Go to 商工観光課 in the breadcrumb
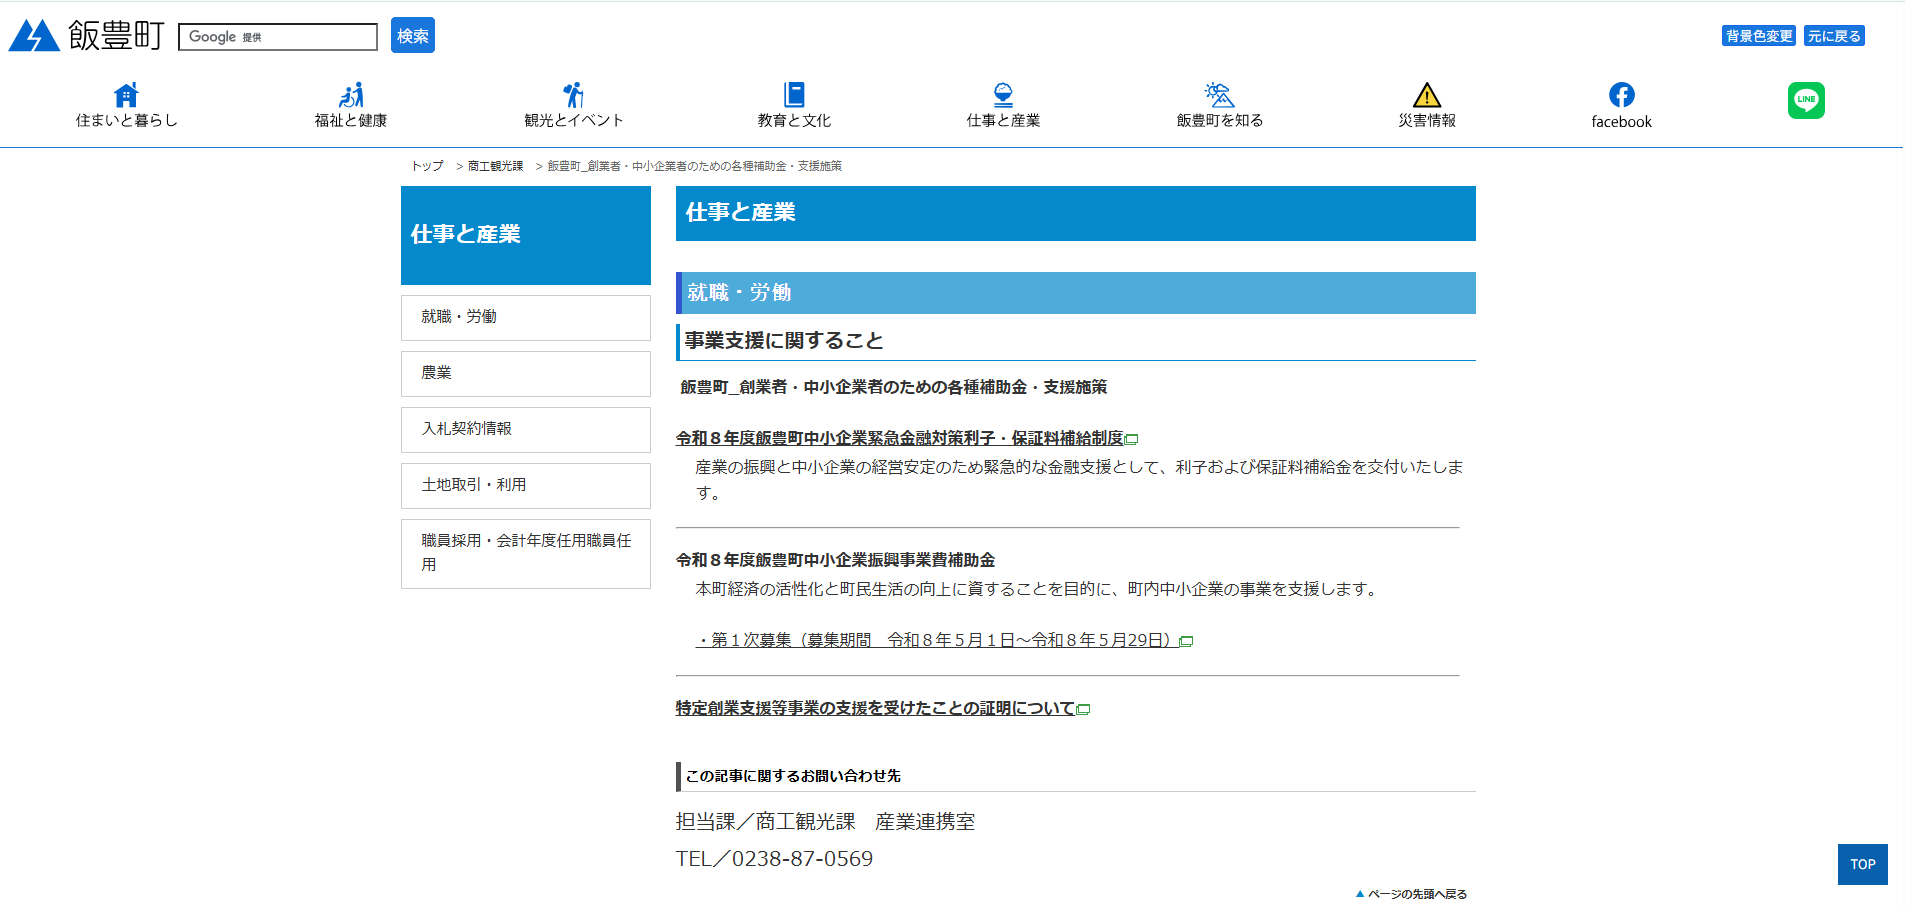This screenshot has width=1905, height=909. 495,166
